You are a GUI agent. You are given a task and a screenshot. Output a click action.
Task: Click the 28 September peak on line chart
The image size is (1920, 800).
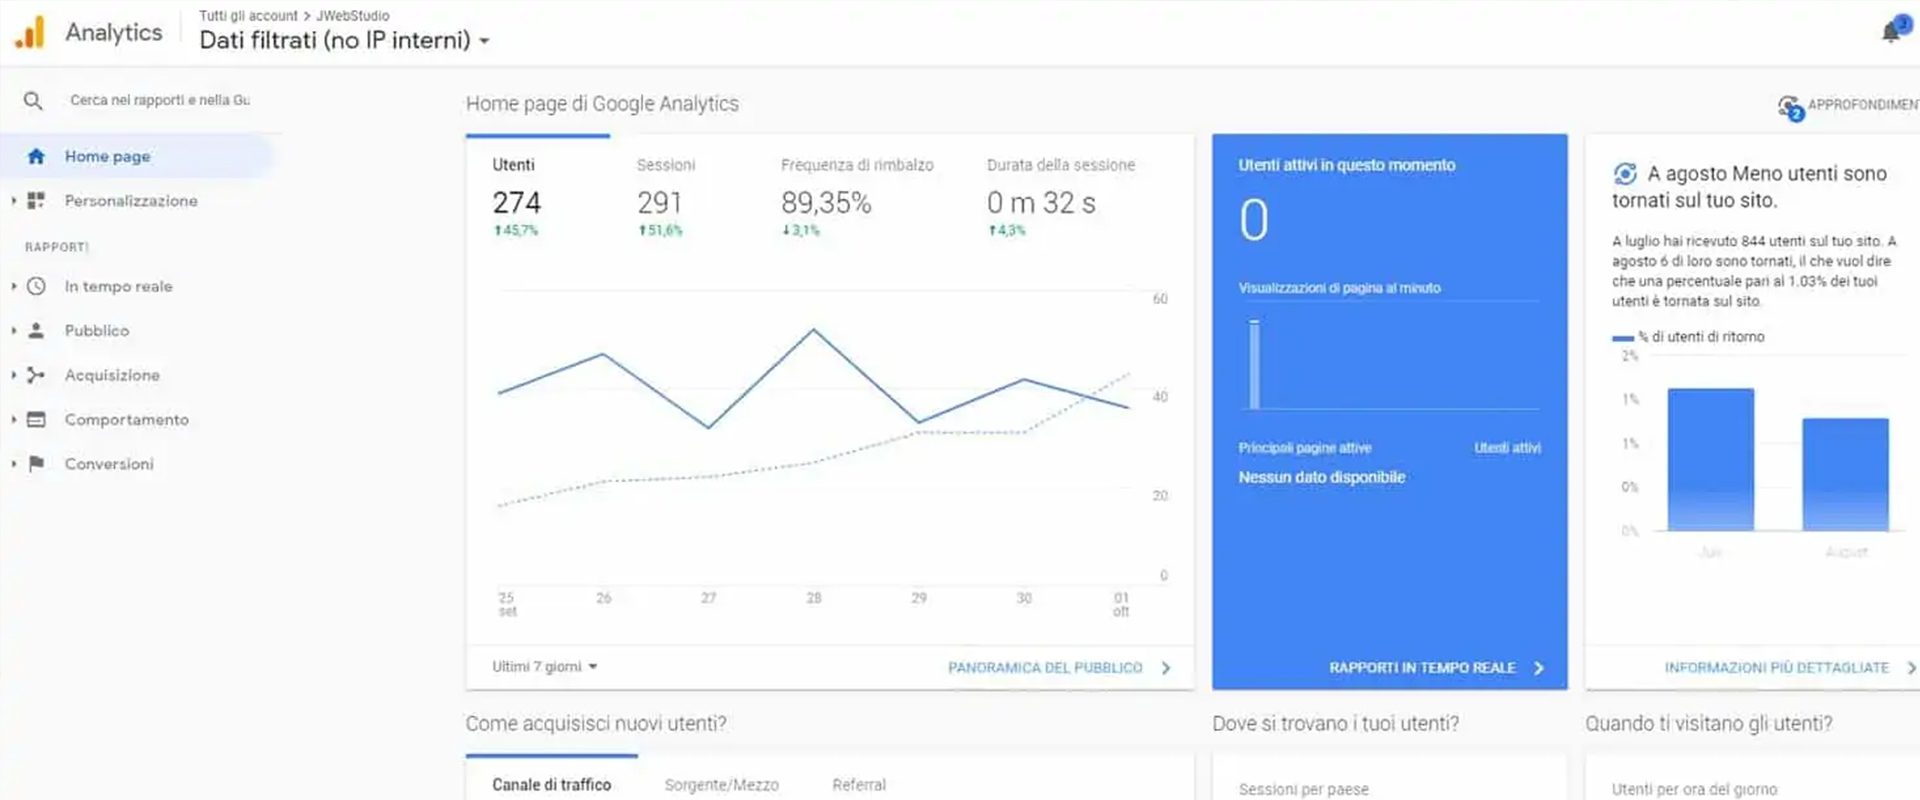pos(814,329)
